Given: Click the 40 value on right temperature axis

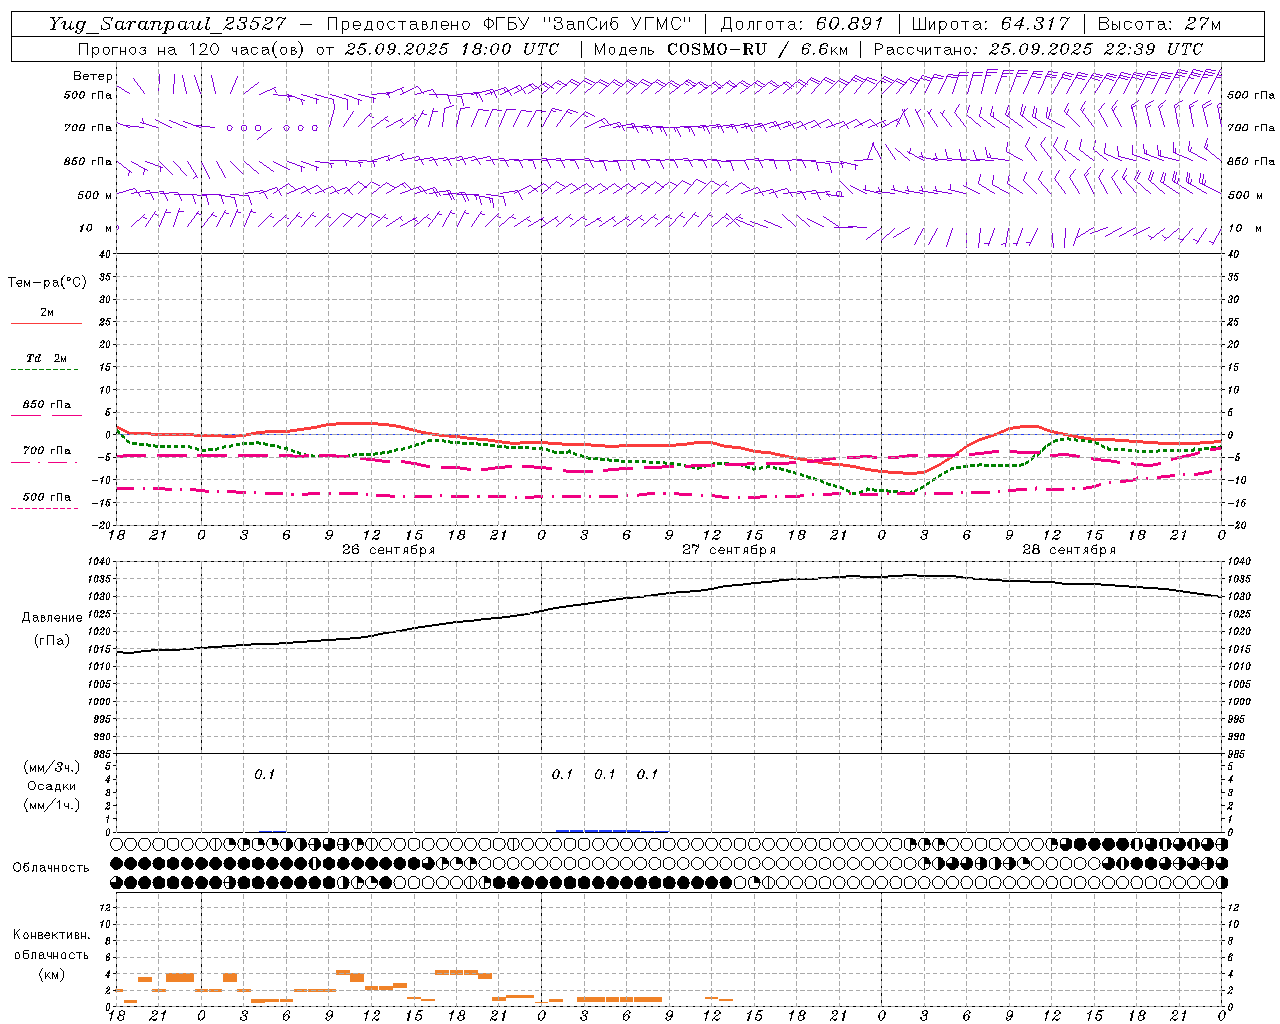Looking at the screenshot, I should (x=1233, y=254).
